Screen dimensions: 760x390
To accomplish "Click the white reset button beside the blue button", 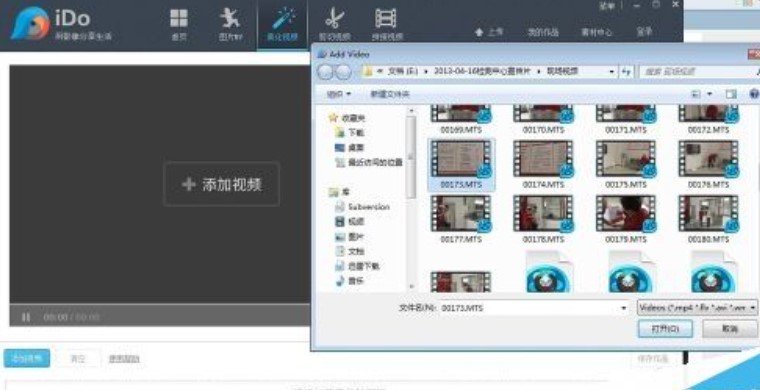I will pyautogui.click(x=78, y=359).
